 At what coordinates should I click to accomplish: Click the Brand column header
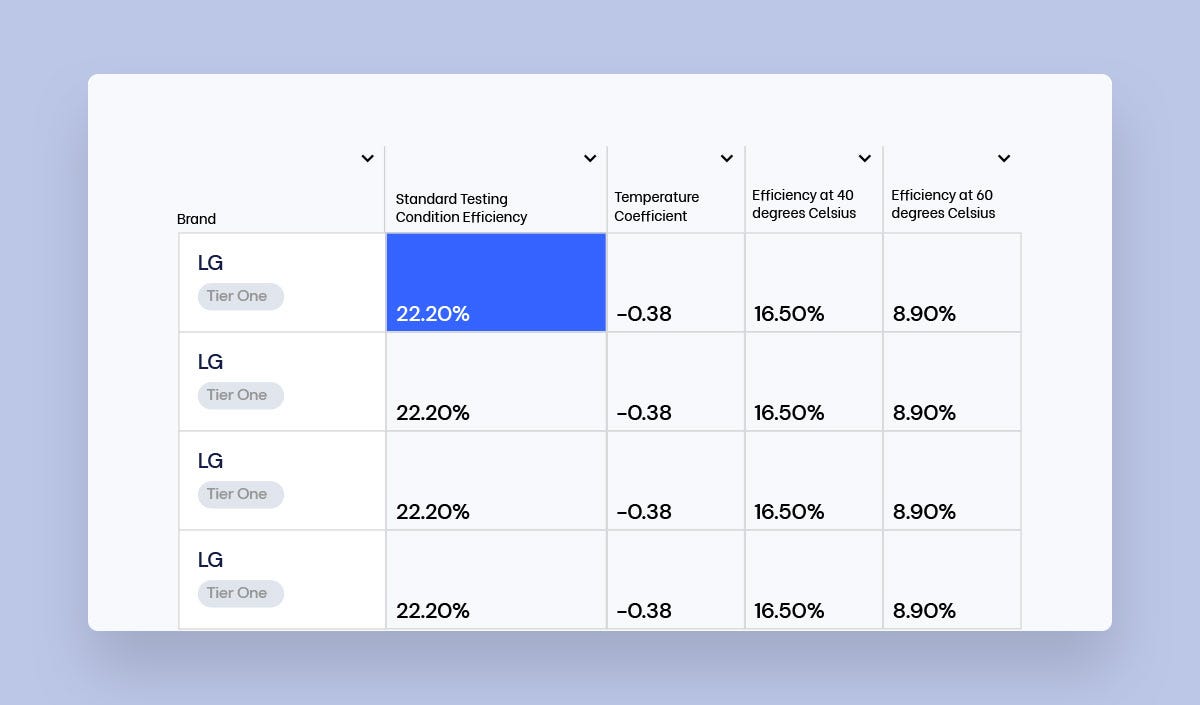point(196,219)
